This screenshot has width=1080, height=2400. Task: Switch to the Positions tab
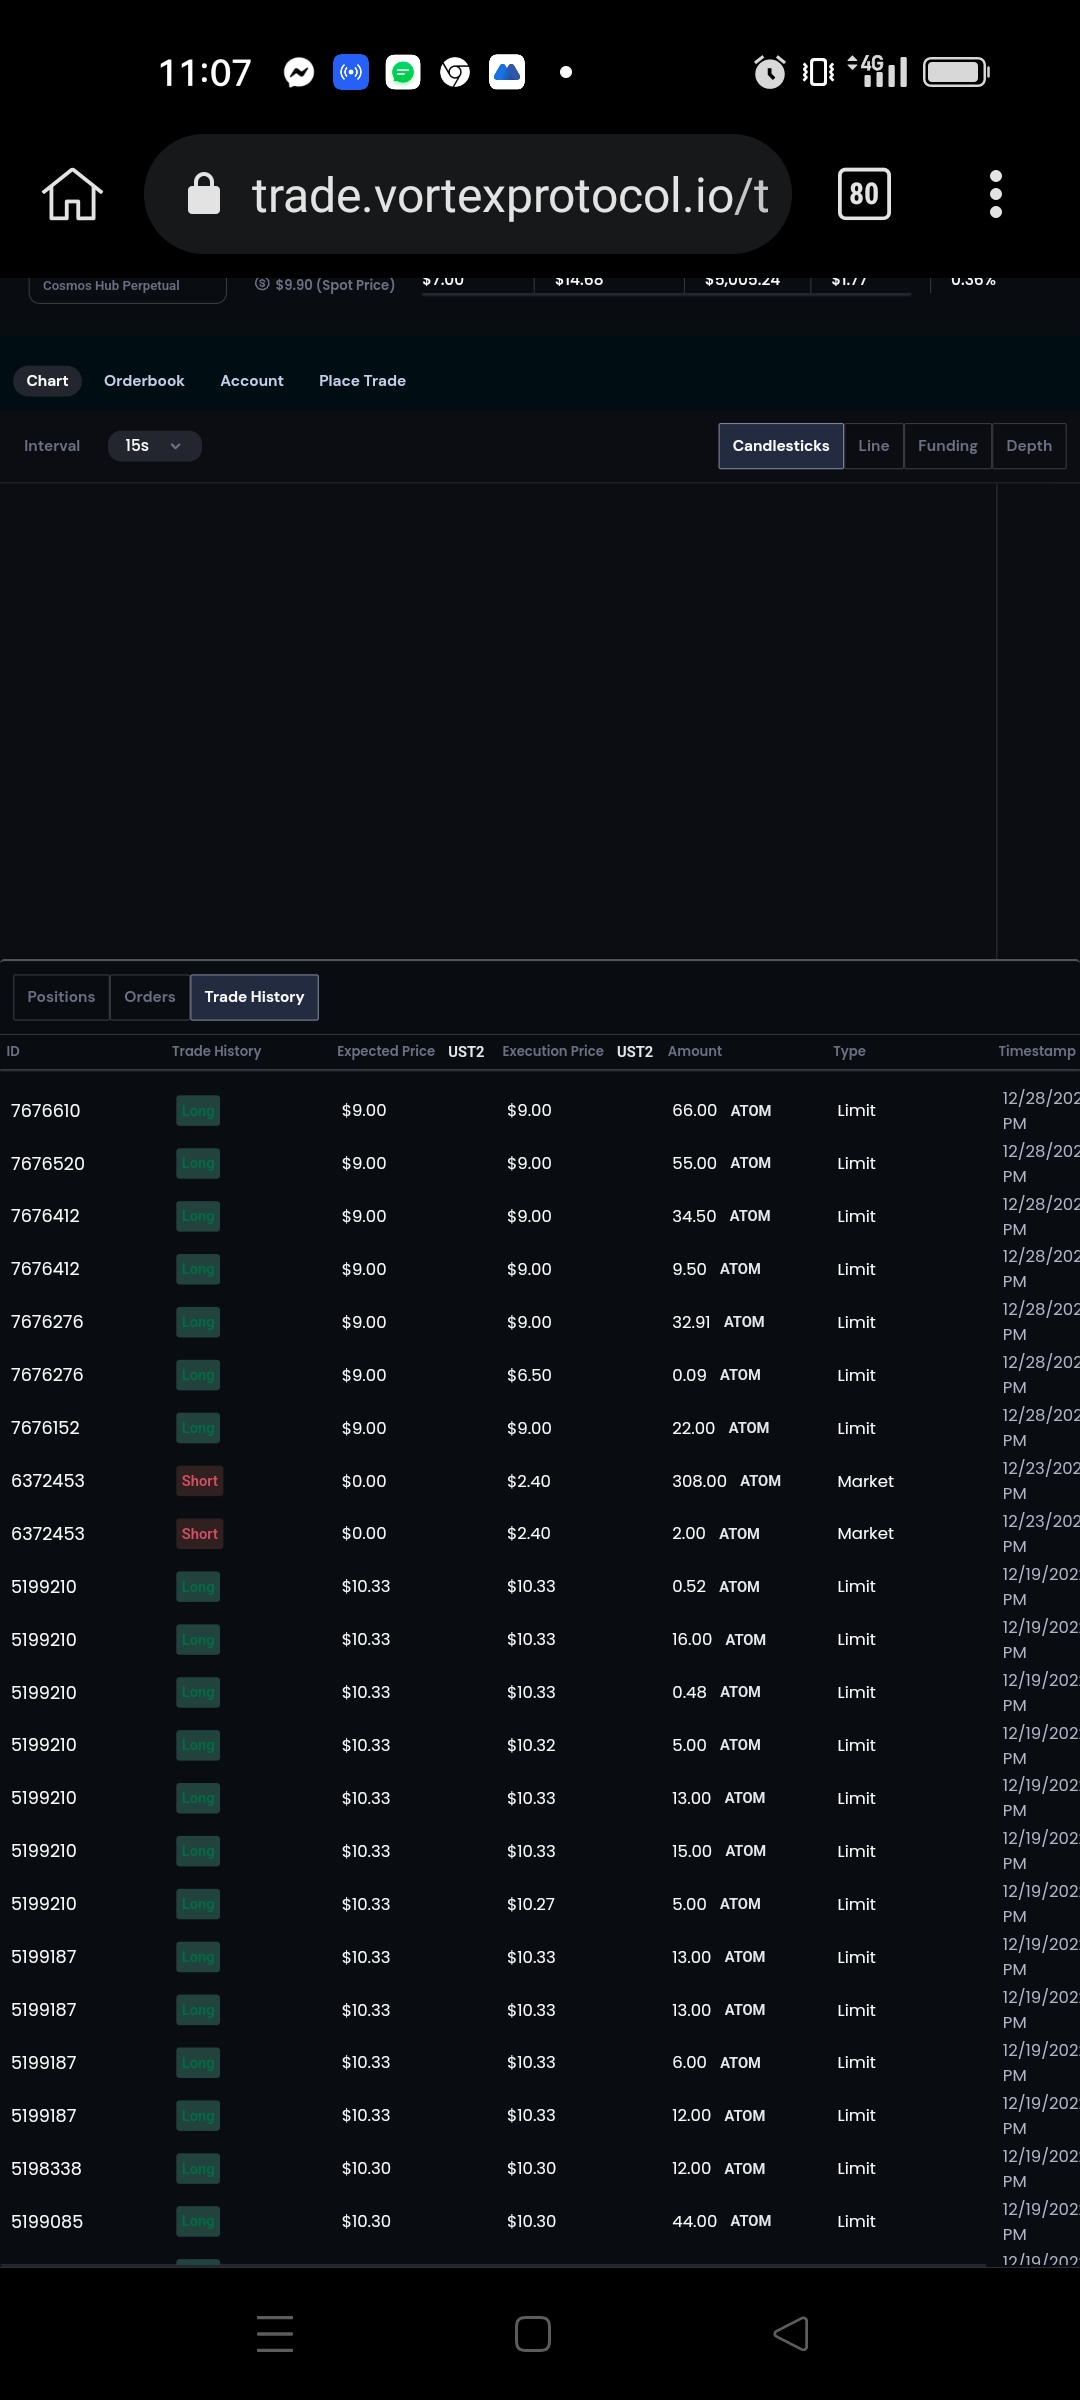point(61,997)
